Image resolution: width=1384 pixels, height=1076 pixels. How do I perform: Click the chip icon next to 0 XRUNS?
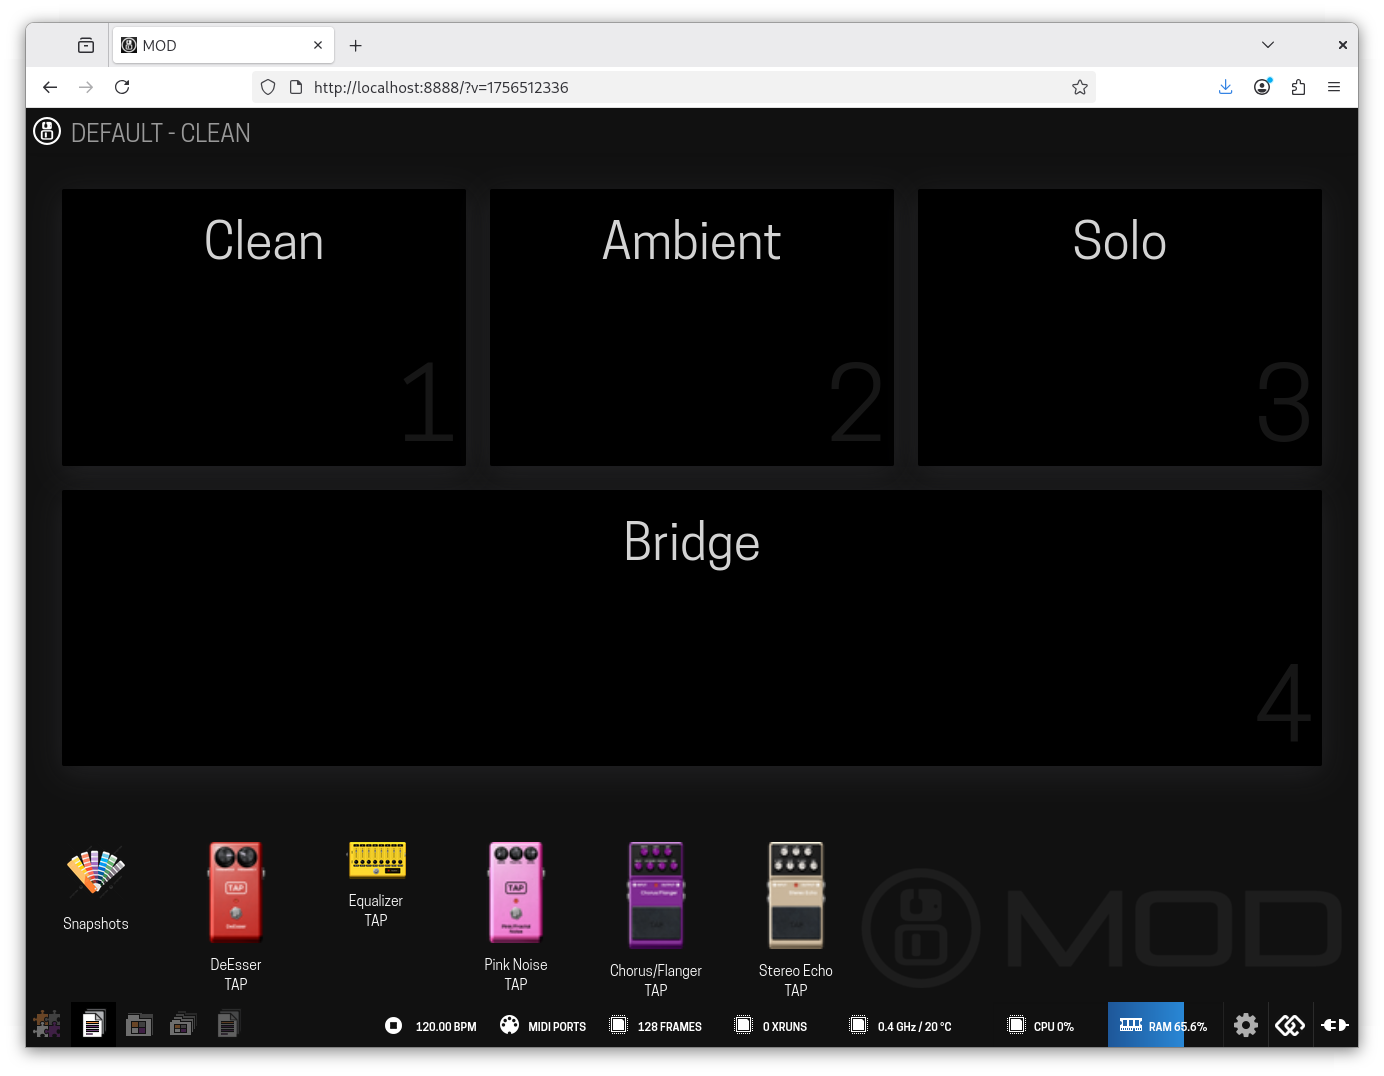pyautogui.click(x=743, y=1025)
